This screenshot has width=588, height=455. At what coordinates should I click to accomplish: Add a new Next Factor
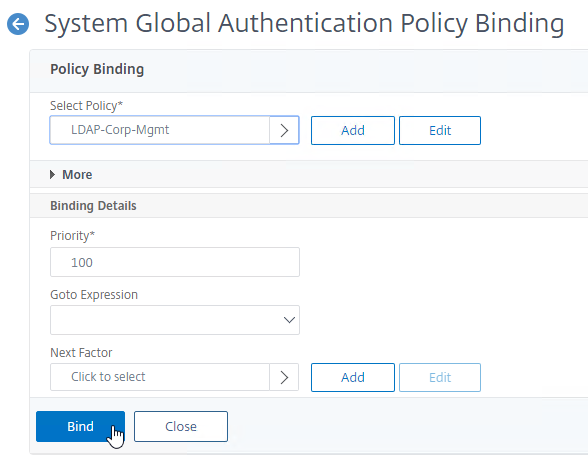click(x=352, y=377)
